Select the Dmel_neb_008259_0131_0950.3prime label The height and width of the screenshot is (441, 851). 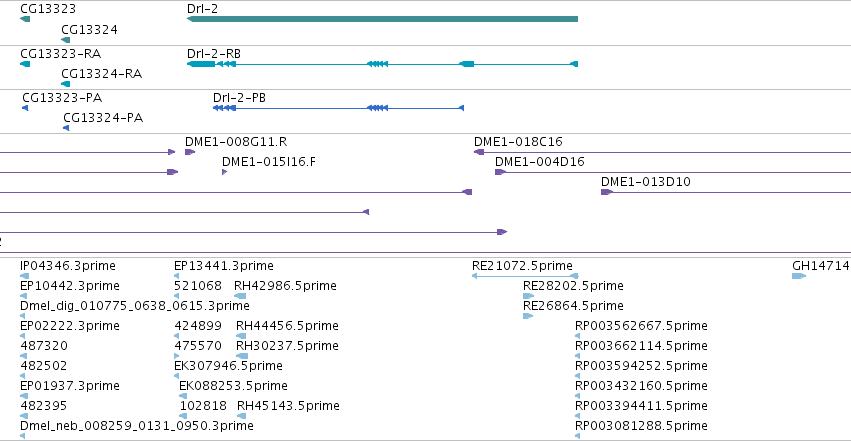pos(137,425)
